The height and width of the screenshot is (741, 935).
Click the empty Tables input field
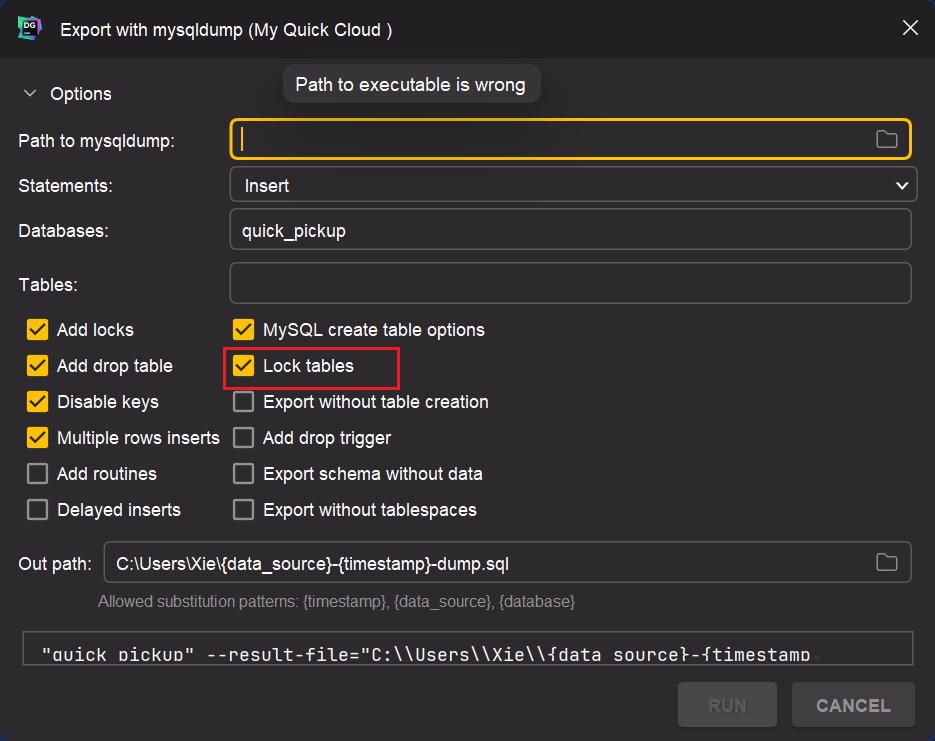(x=571, y=283)
